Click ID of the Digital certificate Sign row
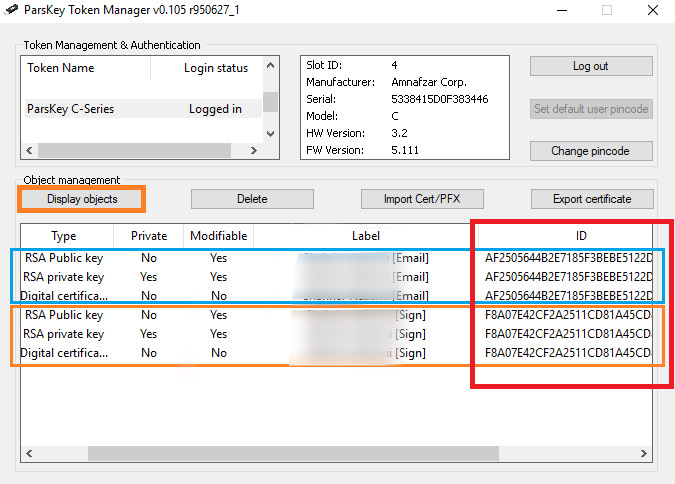The width and height of the screenshot is (675, 484). coord(568,353)
